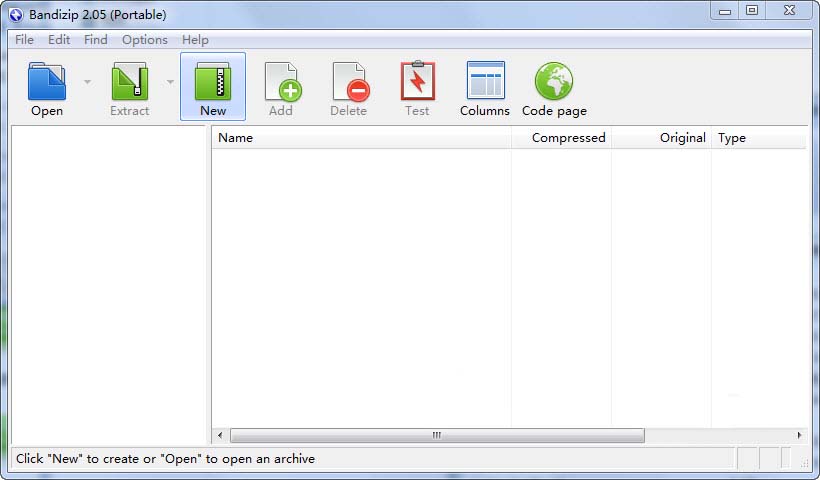
Task: Expand the dropdown arrow beside Open
Action: point(87,82)
